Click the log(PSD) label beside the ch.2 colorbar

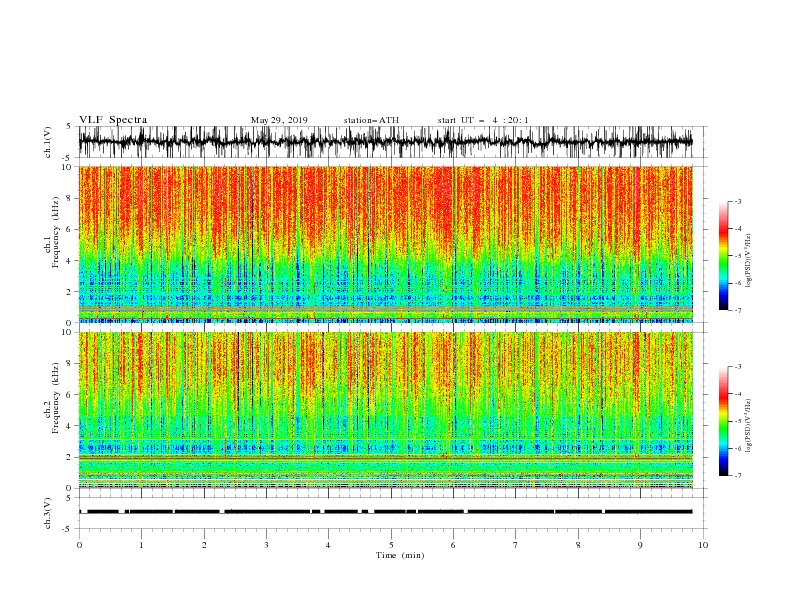pos(749,425)
